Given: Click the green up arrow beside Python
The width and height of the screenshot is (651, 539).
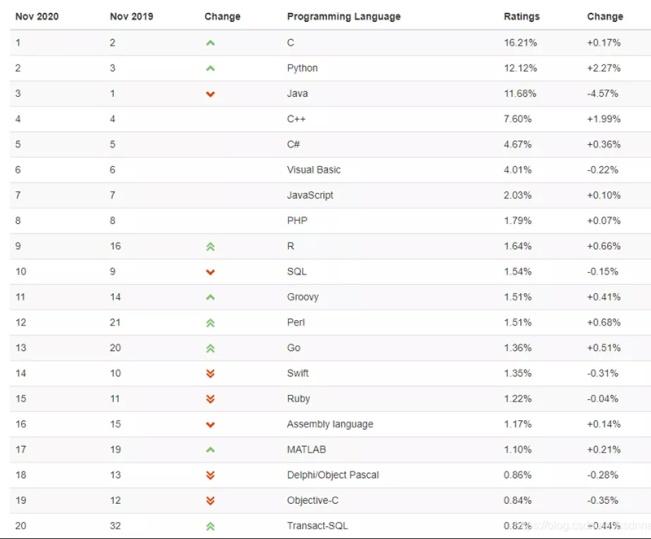Looking at the screenshot, I should (210, 68).
